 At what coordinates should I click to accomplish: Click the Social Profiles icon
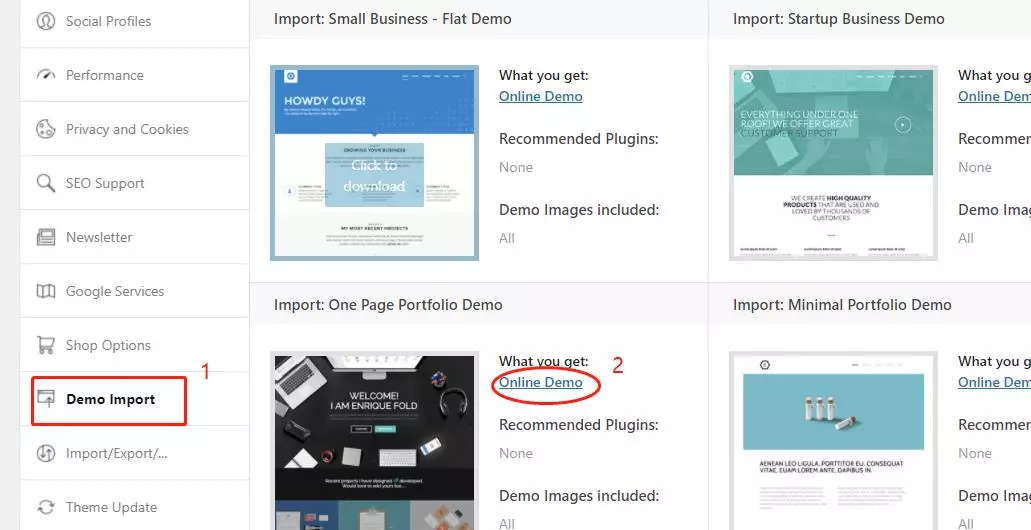pyautogui.click(x=45, y=21)
